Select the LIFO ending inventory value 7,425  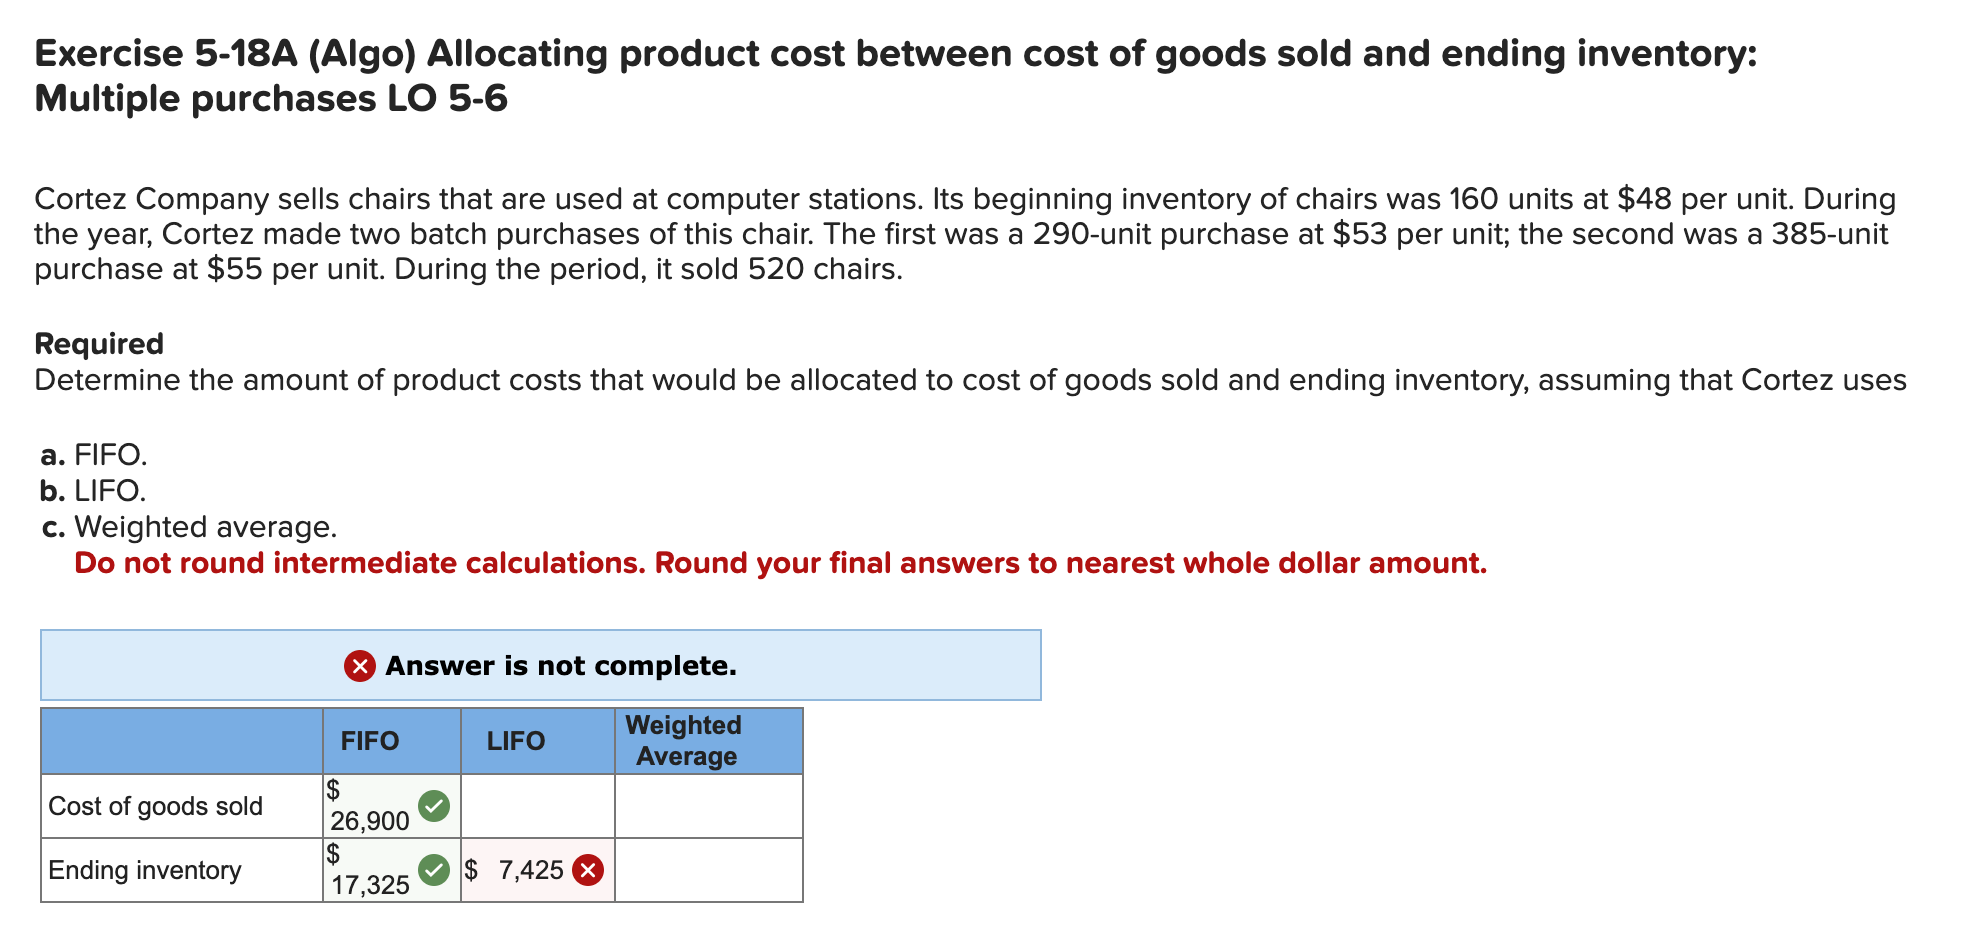coord(530,870)
